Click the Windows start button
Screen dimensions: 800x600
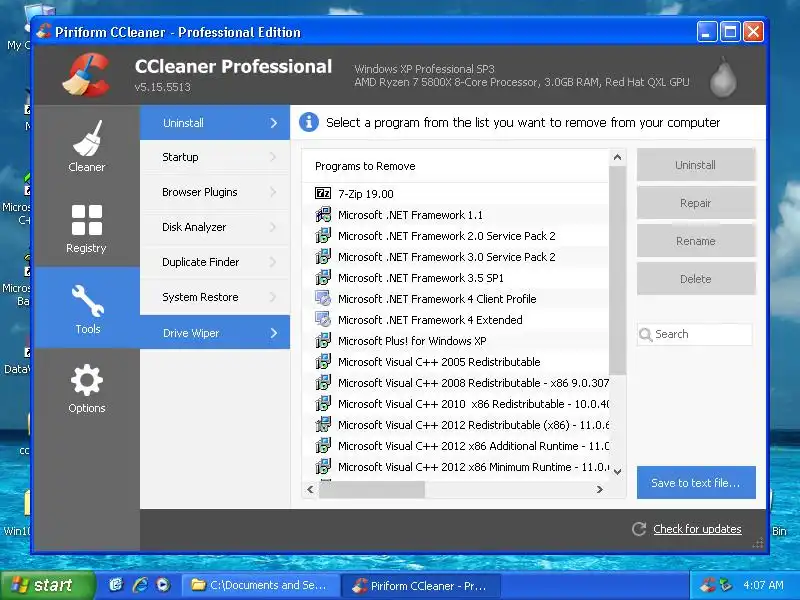(48, 585)
